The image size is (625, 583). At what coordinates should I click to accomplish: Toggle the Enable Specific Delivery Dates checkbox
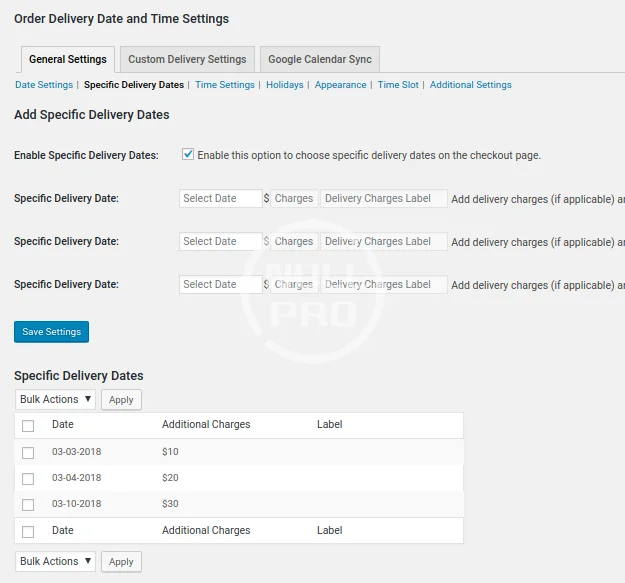click(x=188, y=155)
